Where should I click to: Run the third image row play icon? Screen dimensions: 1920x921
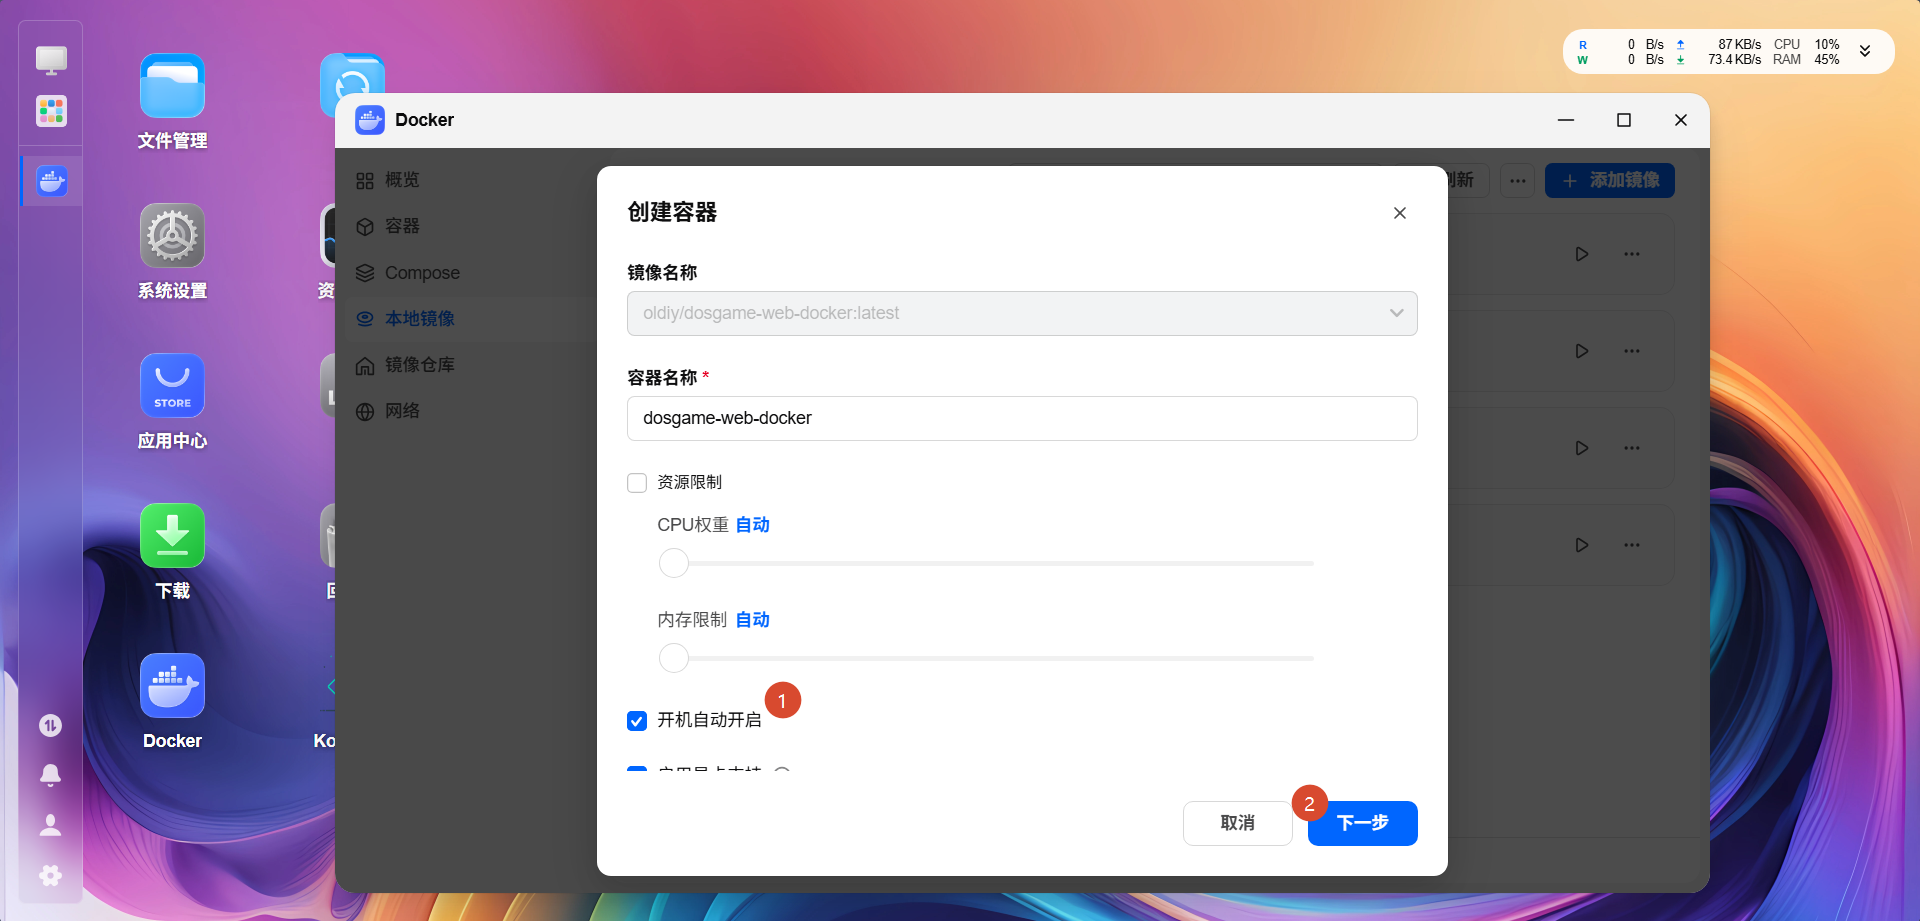(x=1582, y=448)
